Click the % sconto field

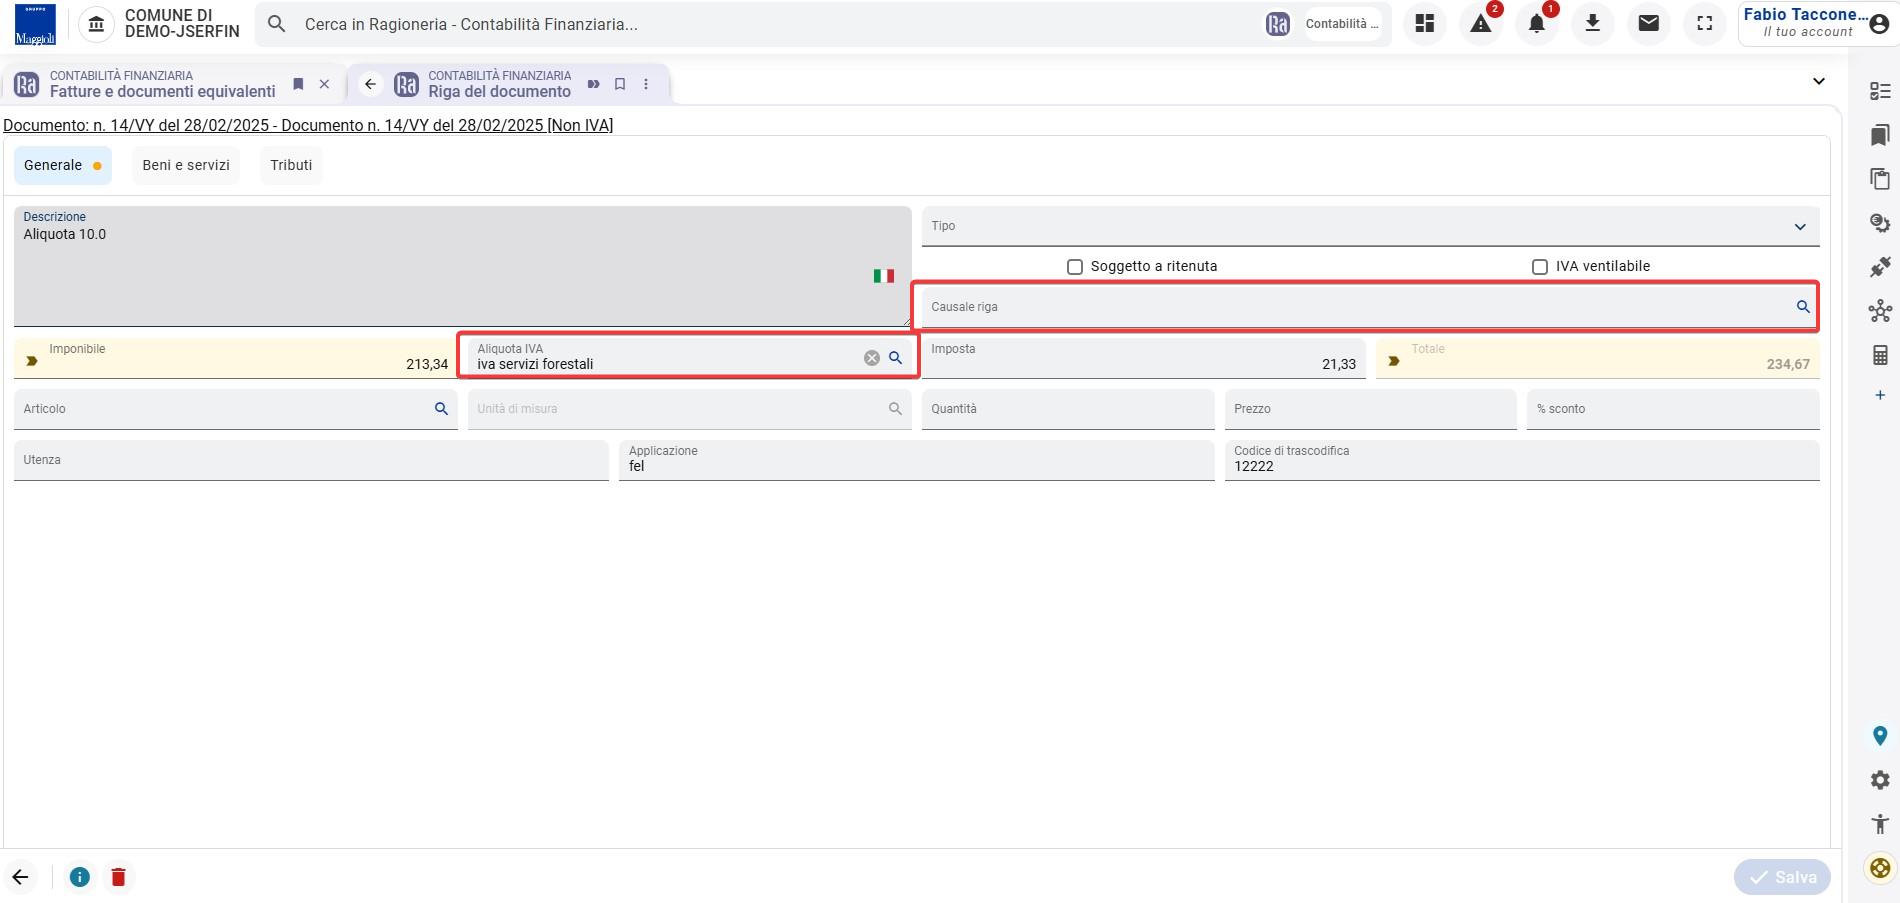(x=1673, y=409)
